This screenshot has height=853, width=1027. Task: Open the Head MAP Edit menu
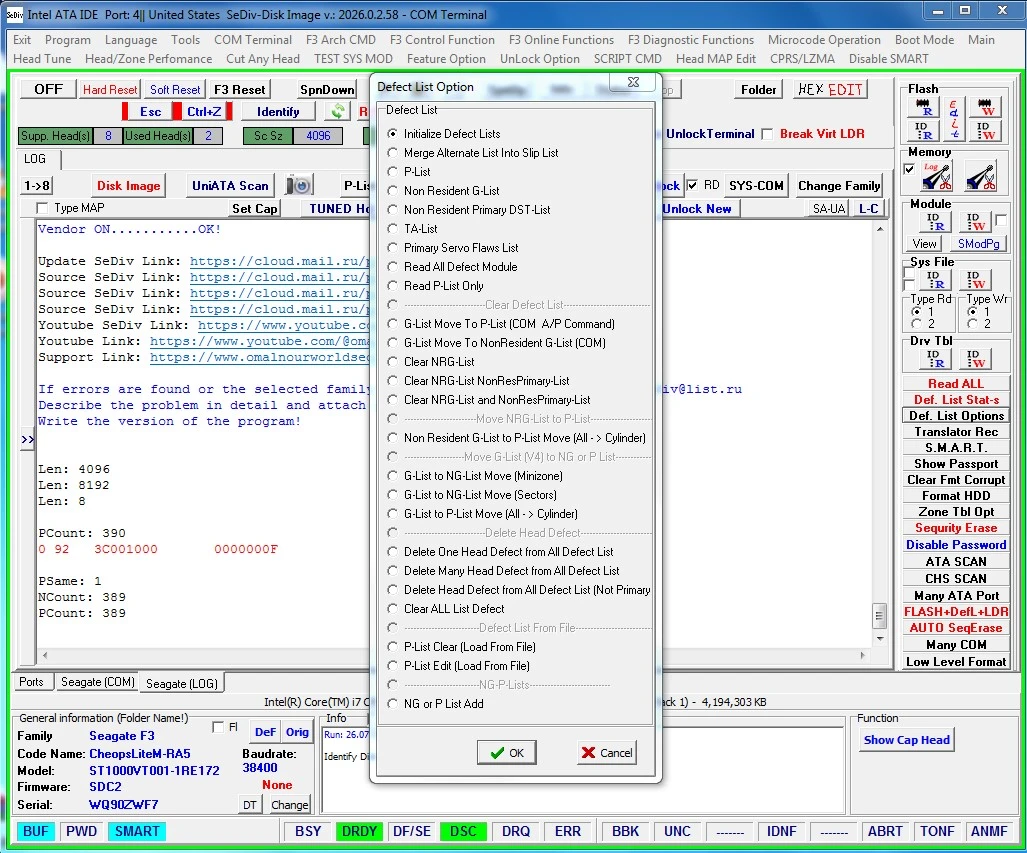[716, 59]
